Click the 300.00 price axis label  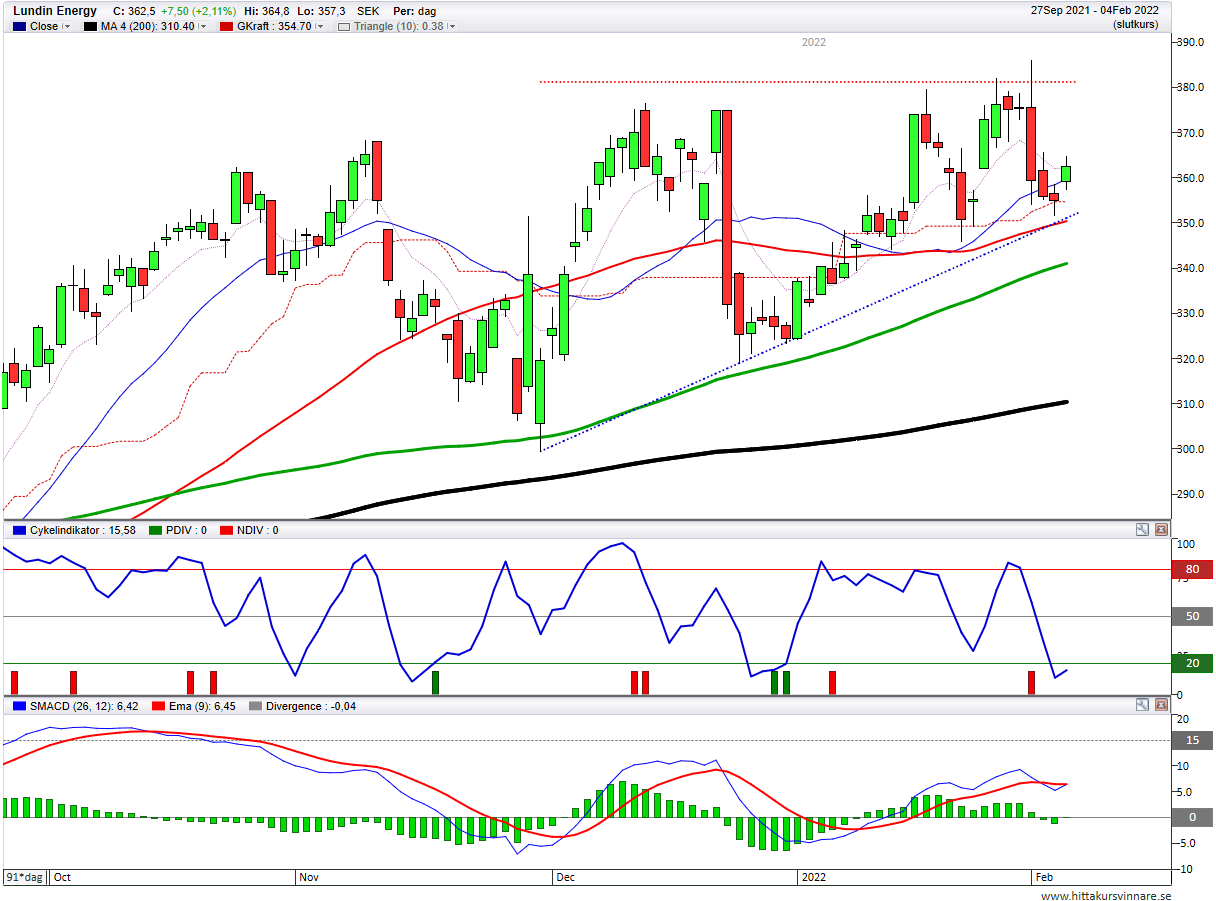tap(1192, 449)
